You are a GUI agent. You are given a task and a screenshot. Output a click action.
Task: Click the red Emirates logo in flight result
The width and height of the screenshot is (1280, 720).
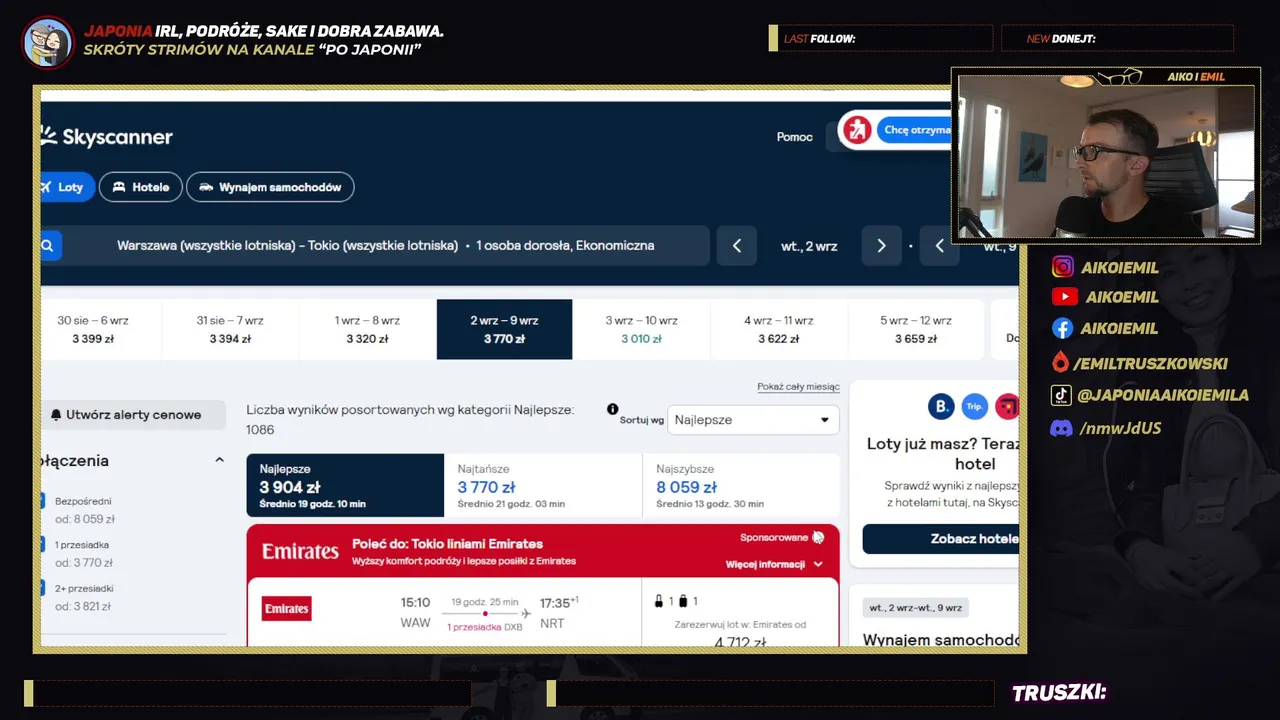[287, 608]
